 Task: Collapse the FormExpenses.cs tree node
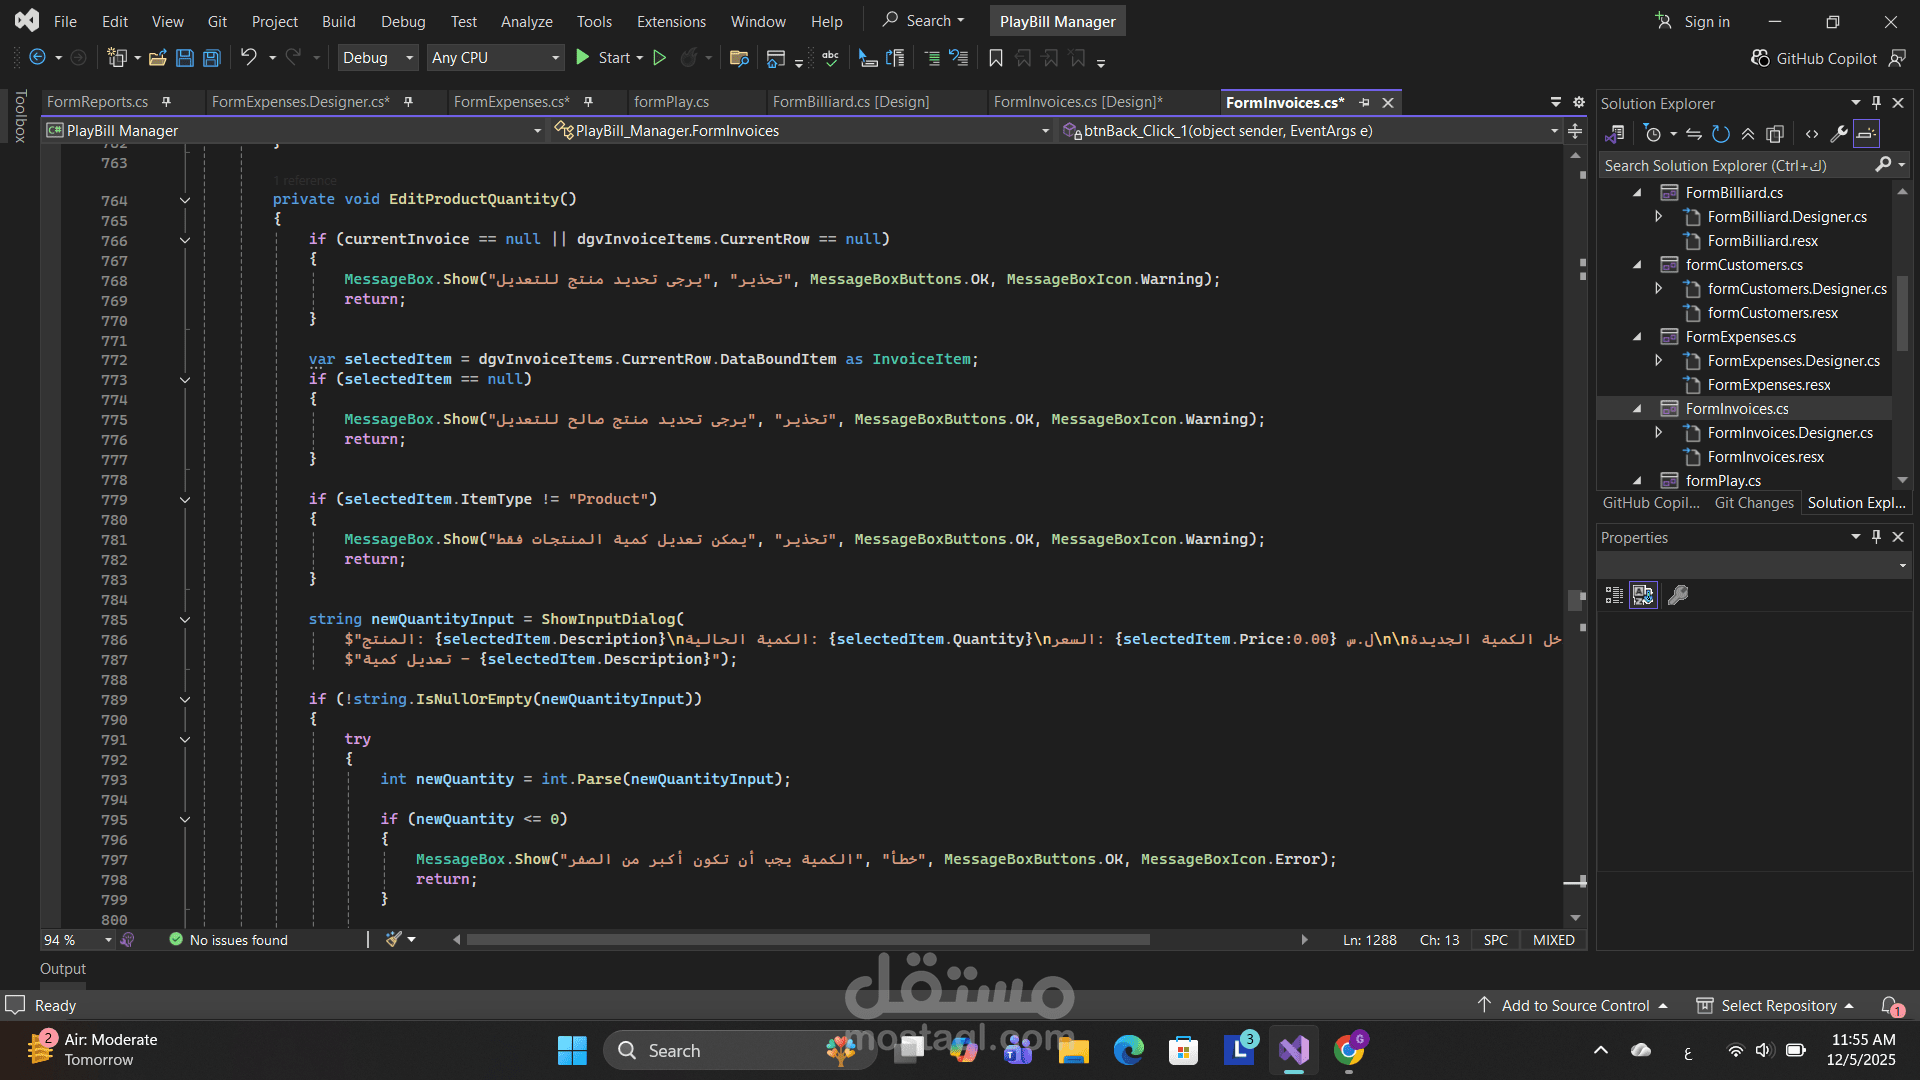1637,337
